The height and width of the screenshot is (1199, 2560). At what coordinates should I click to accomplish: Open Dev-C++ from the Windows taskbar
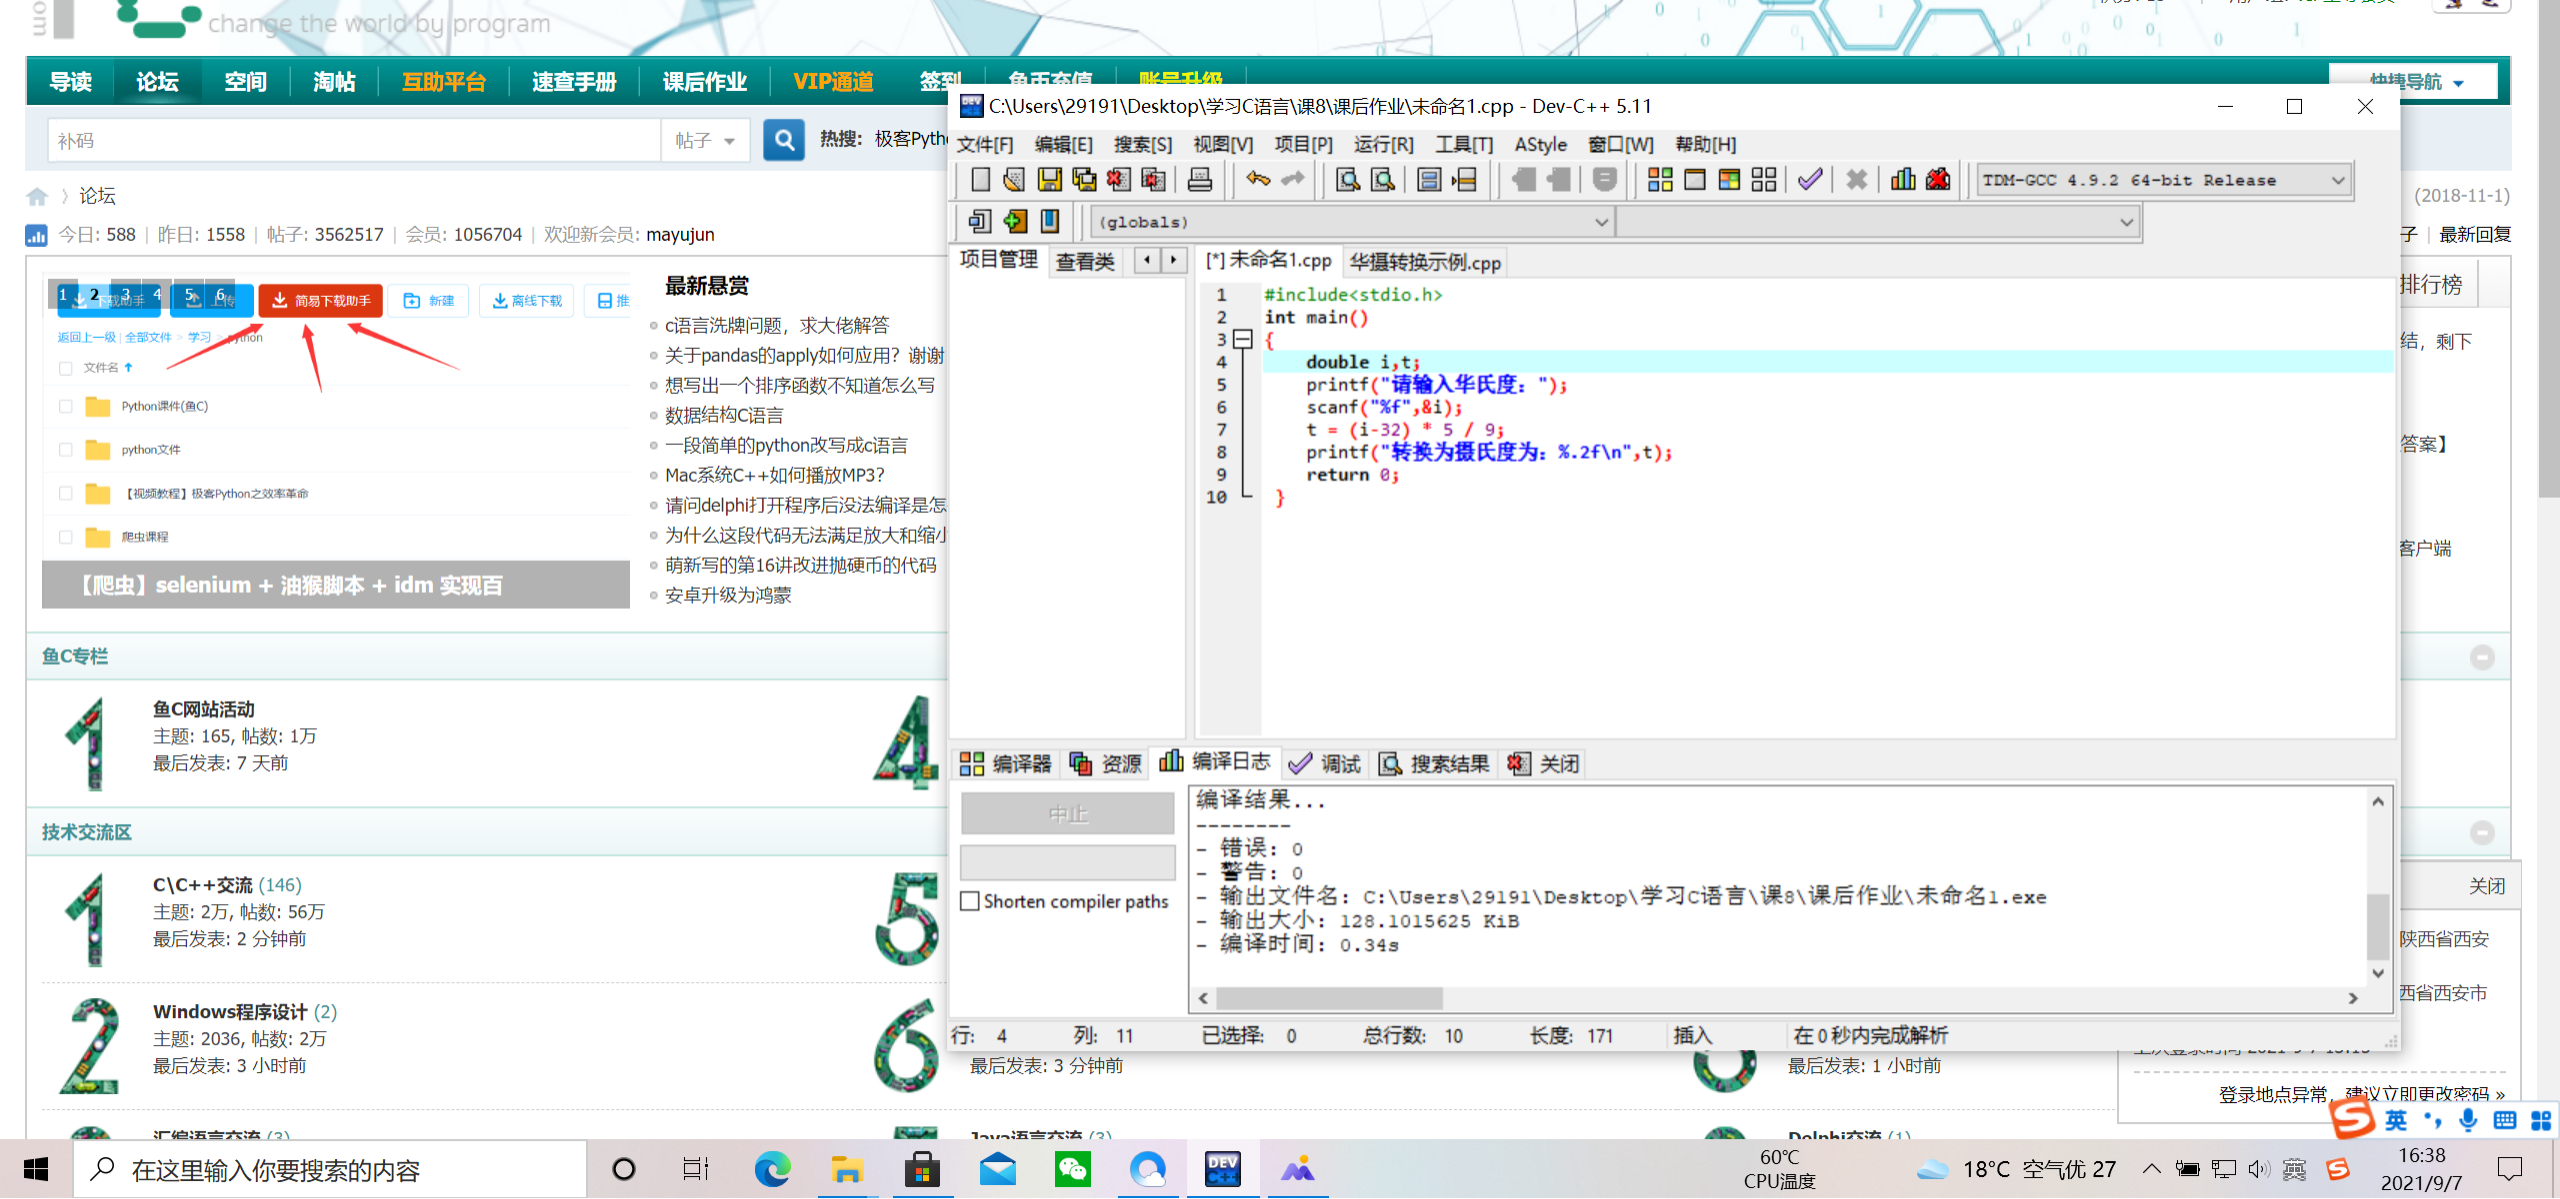(x=1222, y=1169)
